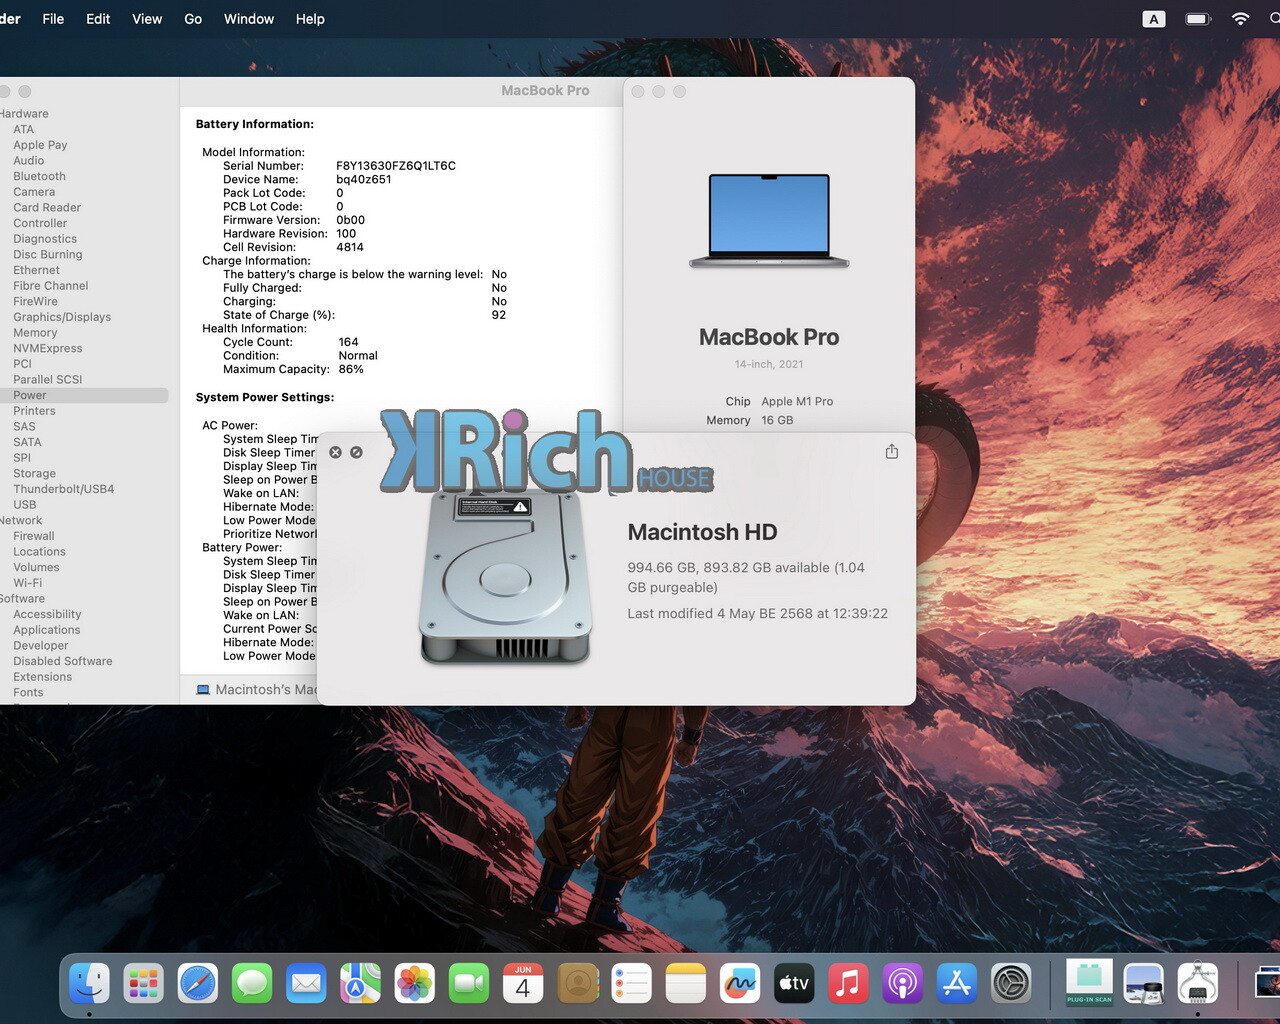Open Contacts from the Dock
Screen dimensions: 1280x1024
click(577, 984)
